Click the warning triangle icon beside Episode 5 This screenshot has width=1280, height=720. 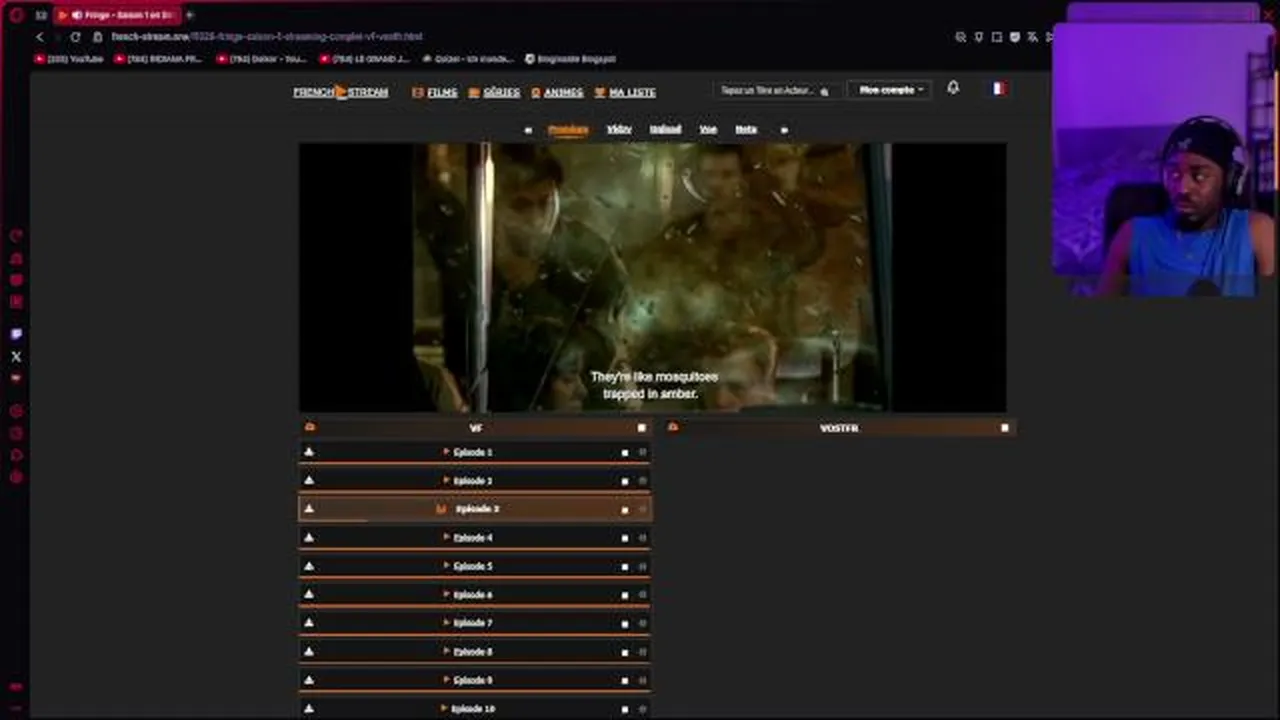[309, 566]
